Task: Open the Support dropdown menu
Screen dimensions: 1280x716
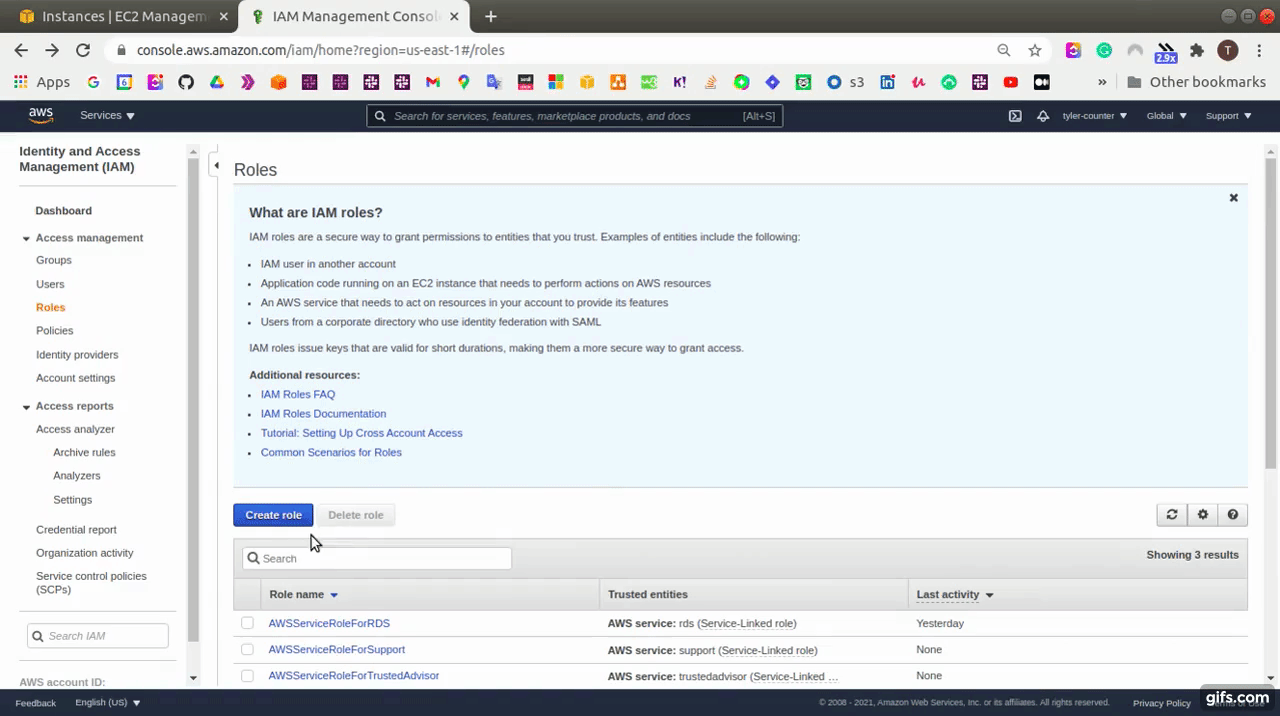Action: pos(1229,116)
